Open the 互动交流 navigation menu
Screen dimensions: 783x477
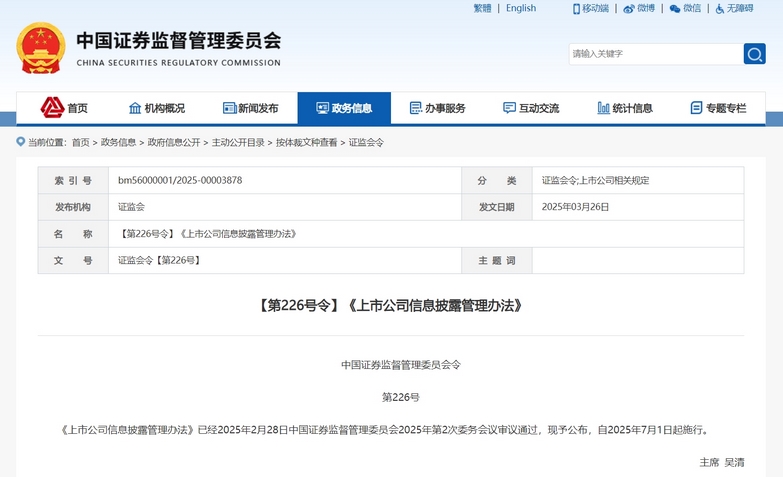coord(531,108)
